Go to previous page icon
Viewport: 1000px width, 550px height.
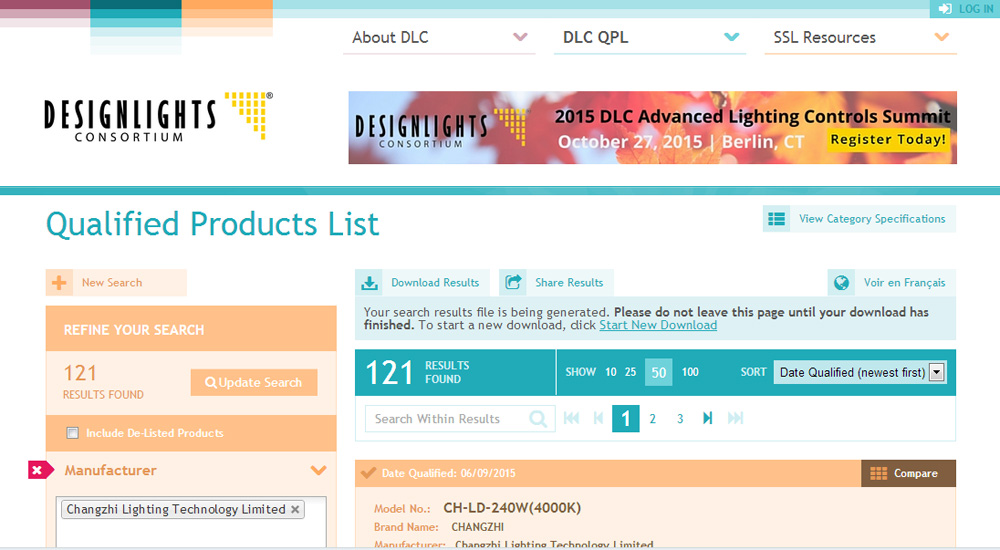click(x=598, y=418)
